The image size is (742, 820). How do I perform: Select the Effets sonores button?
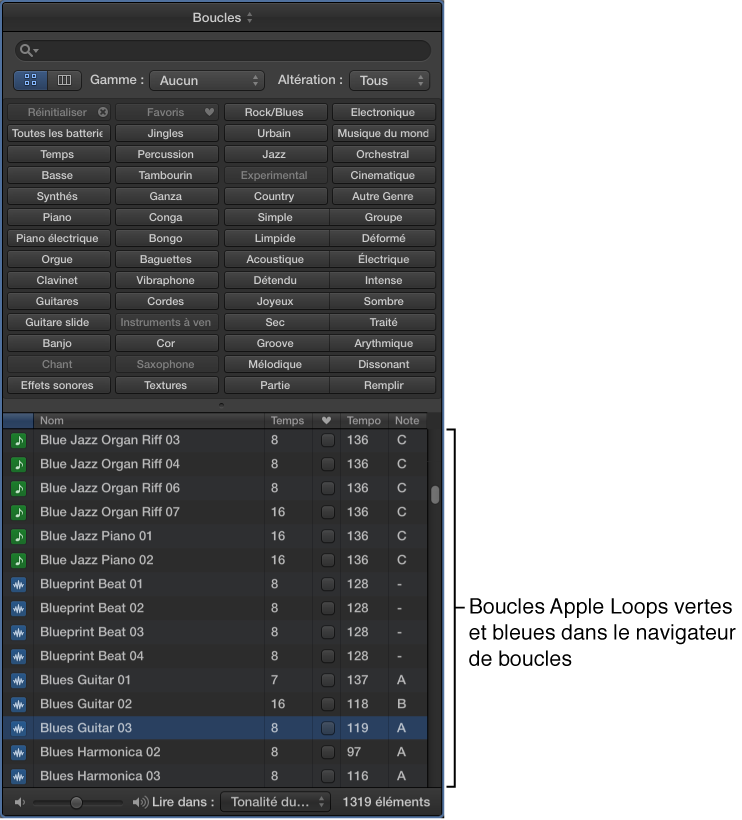pos(59,385)
